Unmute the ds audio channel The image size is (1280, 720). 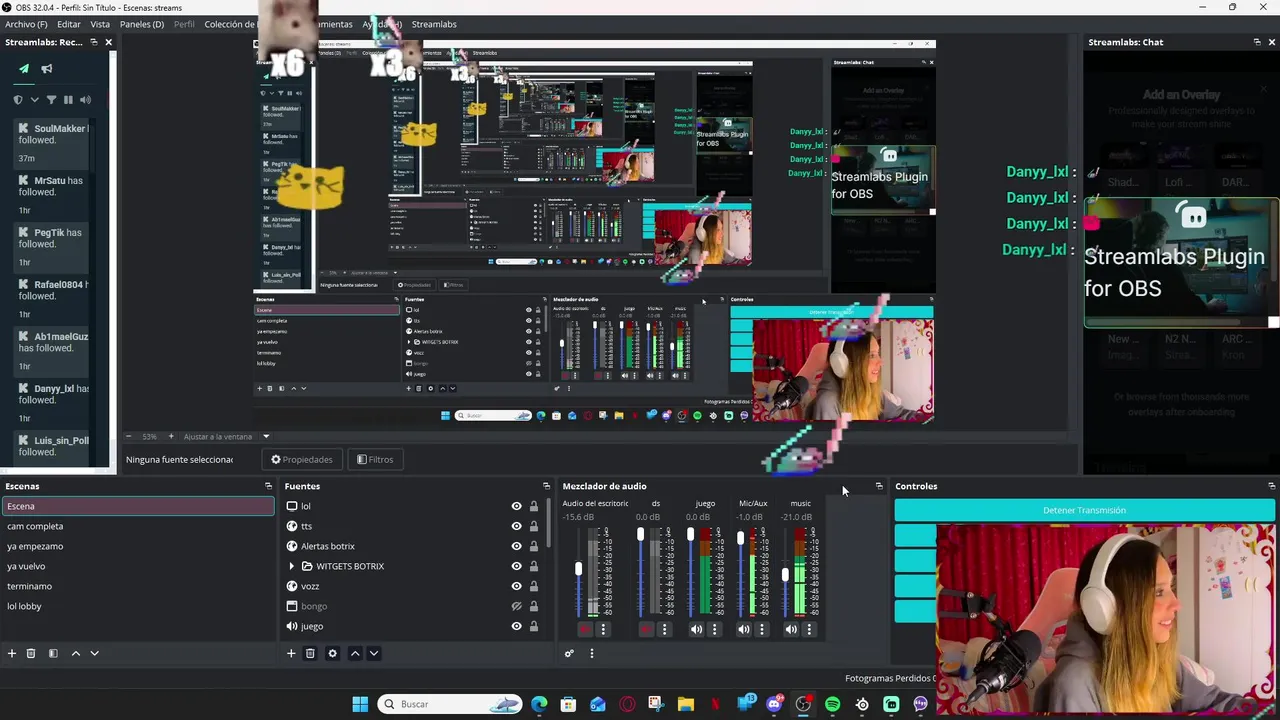pos(646,629)
